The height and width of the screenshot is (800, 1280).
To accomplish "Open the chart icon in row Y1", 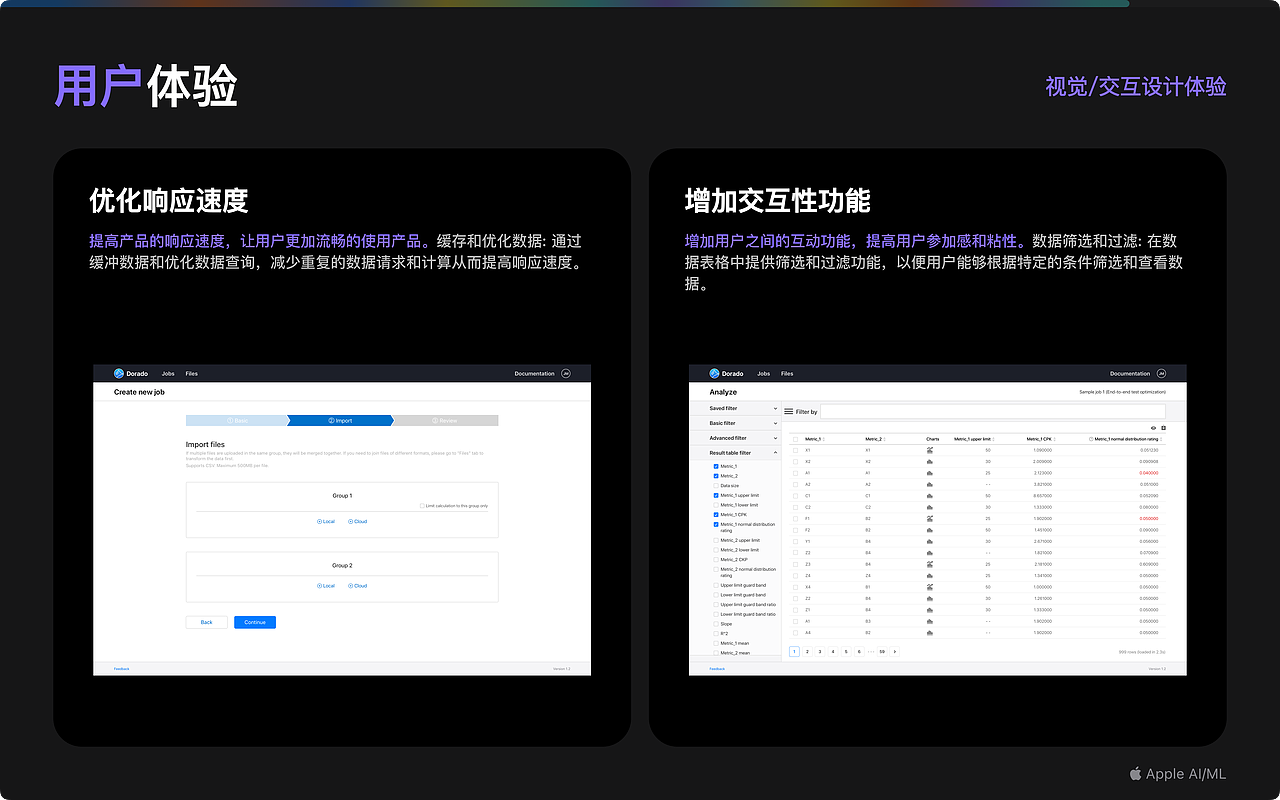I will point(930,542).
